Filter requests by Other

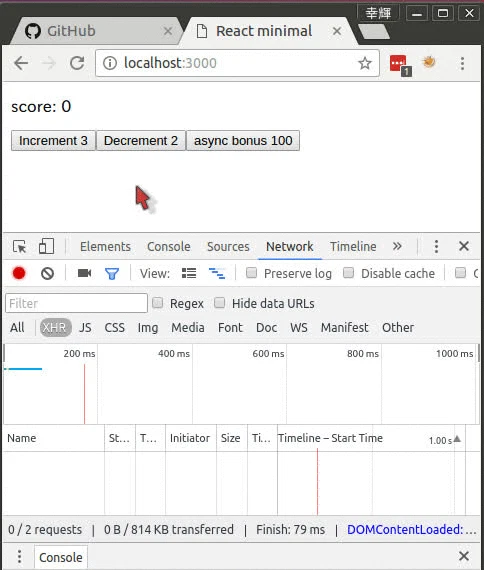click(398, 328)
